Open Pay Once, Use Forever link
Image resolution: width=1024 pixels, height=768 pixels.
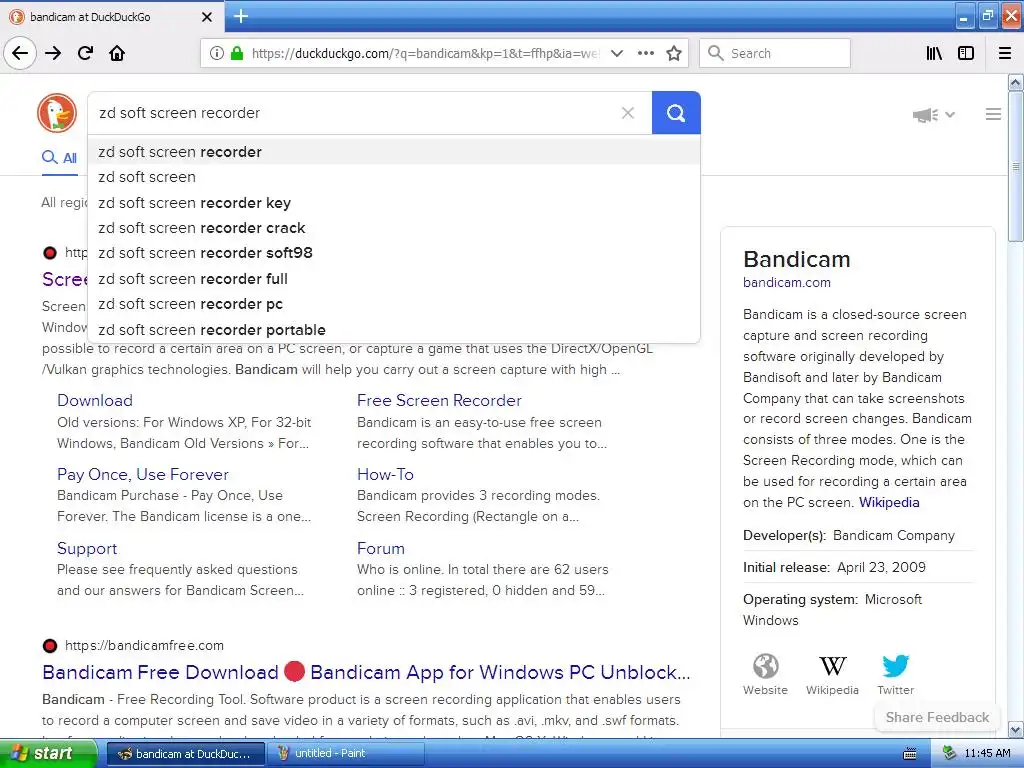coord(143,474)
